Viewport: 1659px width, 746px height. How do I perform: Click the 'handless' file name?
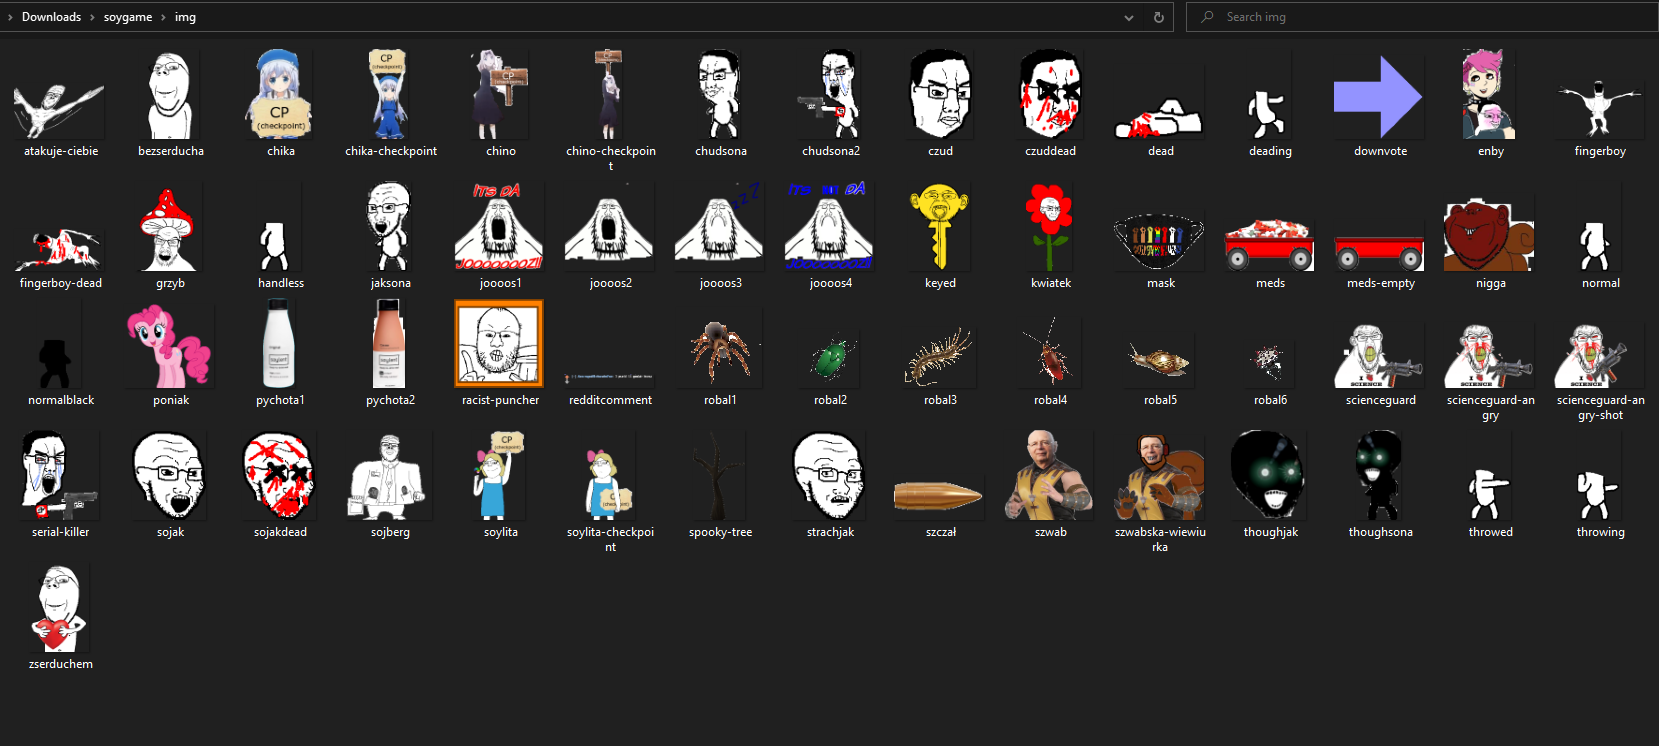pyautogui.click(x=280, y=283)
